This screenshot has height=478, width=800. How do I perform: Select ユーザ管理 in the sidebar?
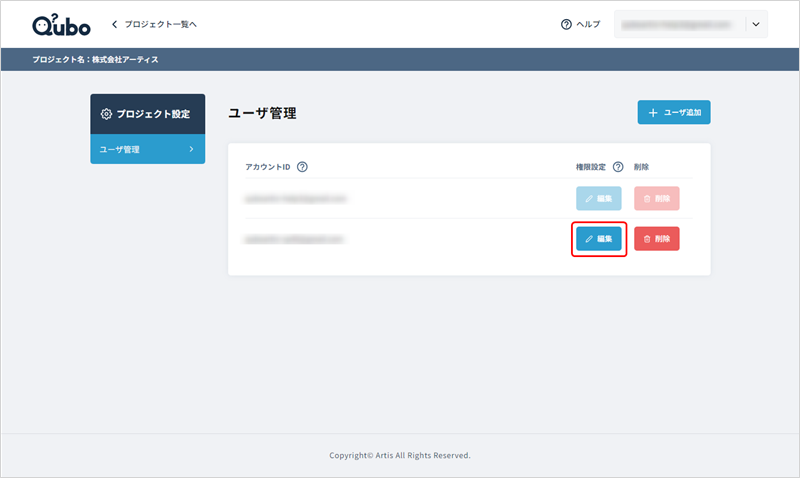[x=120, y=149]
